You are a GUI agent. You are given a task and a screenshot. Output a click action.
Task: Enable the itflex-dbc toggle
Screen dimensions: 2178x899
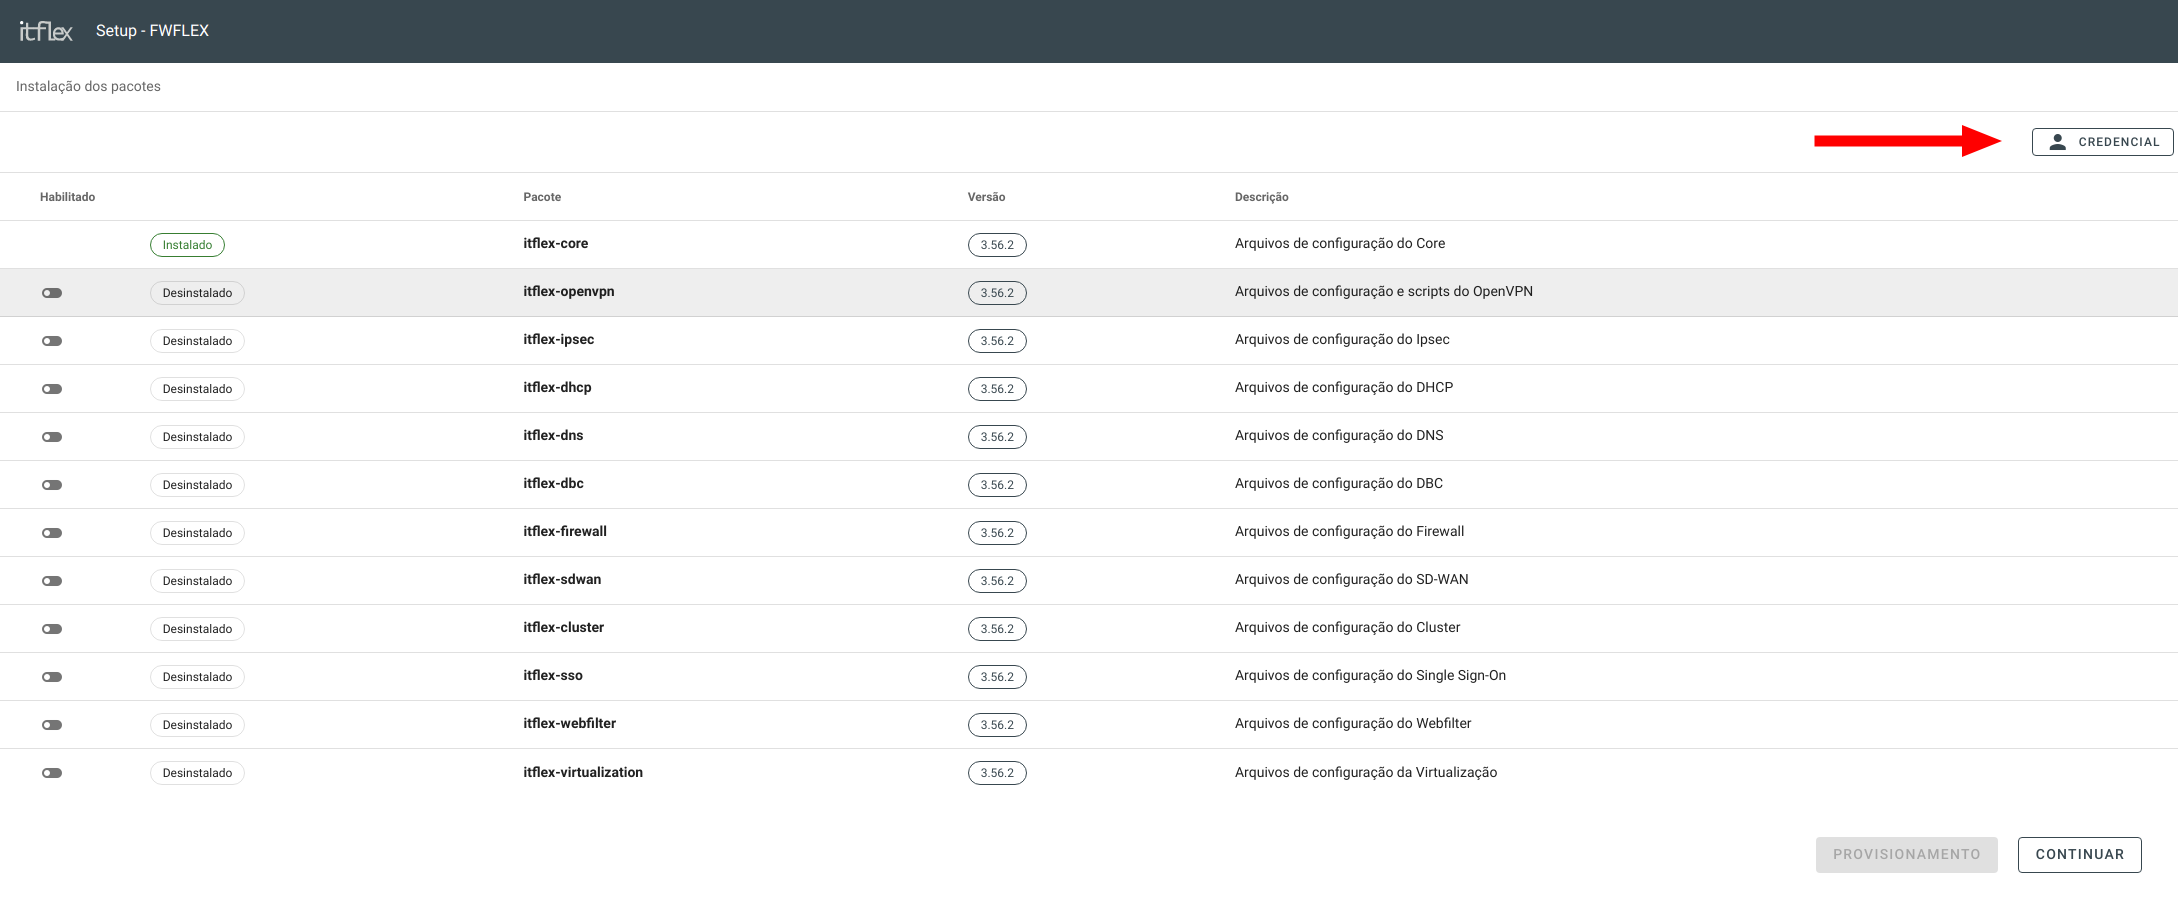click(x=52, y=485)
